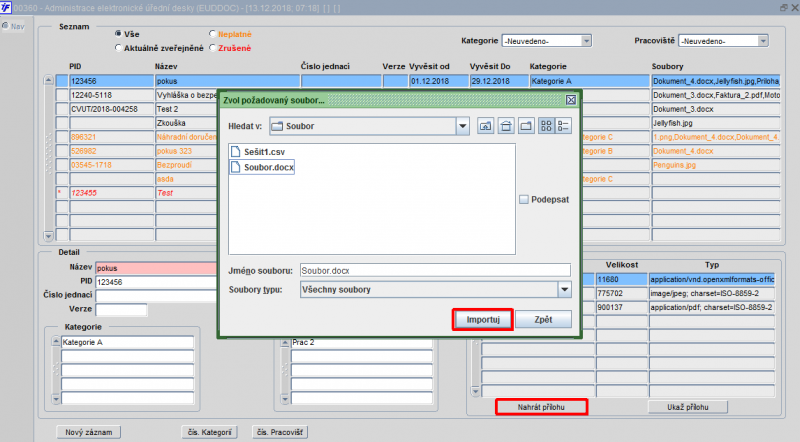Viewport: 800px width, 442px height.
Task: Select the Aktuálně zveřejněné radio button
Action: [x=118, y=48]
